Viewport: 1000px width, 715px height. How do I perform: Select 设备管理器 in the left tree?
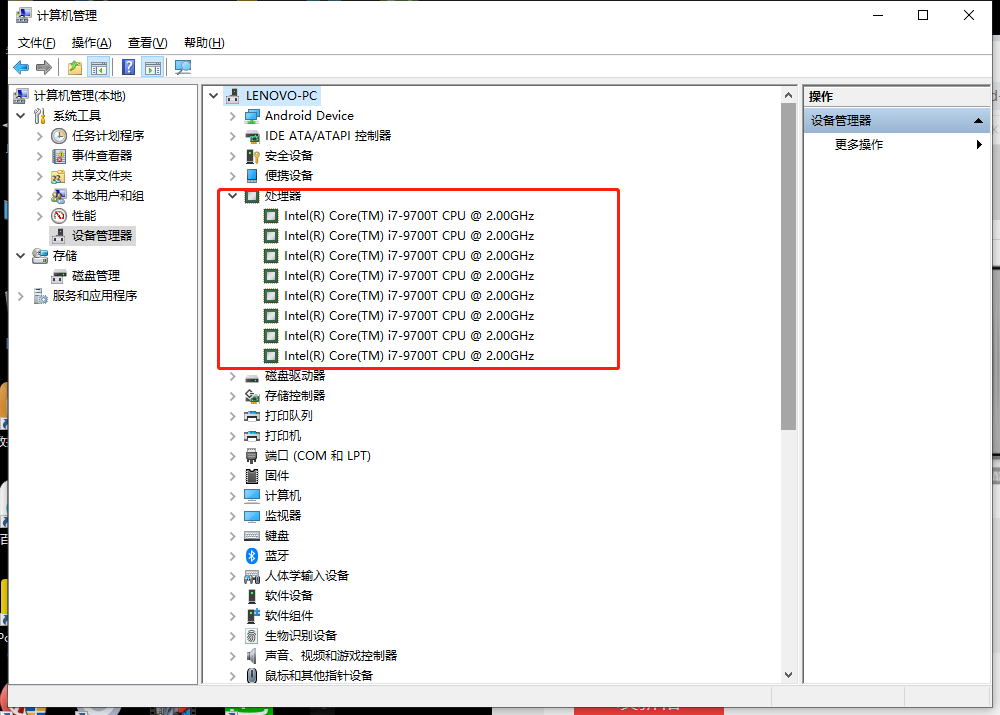coord(102,236)
